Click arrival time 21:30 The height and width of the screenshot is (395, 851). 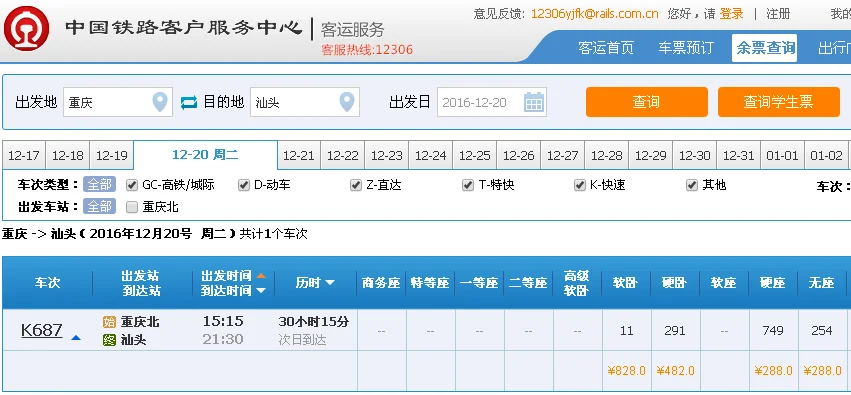(x=223, y=340)
